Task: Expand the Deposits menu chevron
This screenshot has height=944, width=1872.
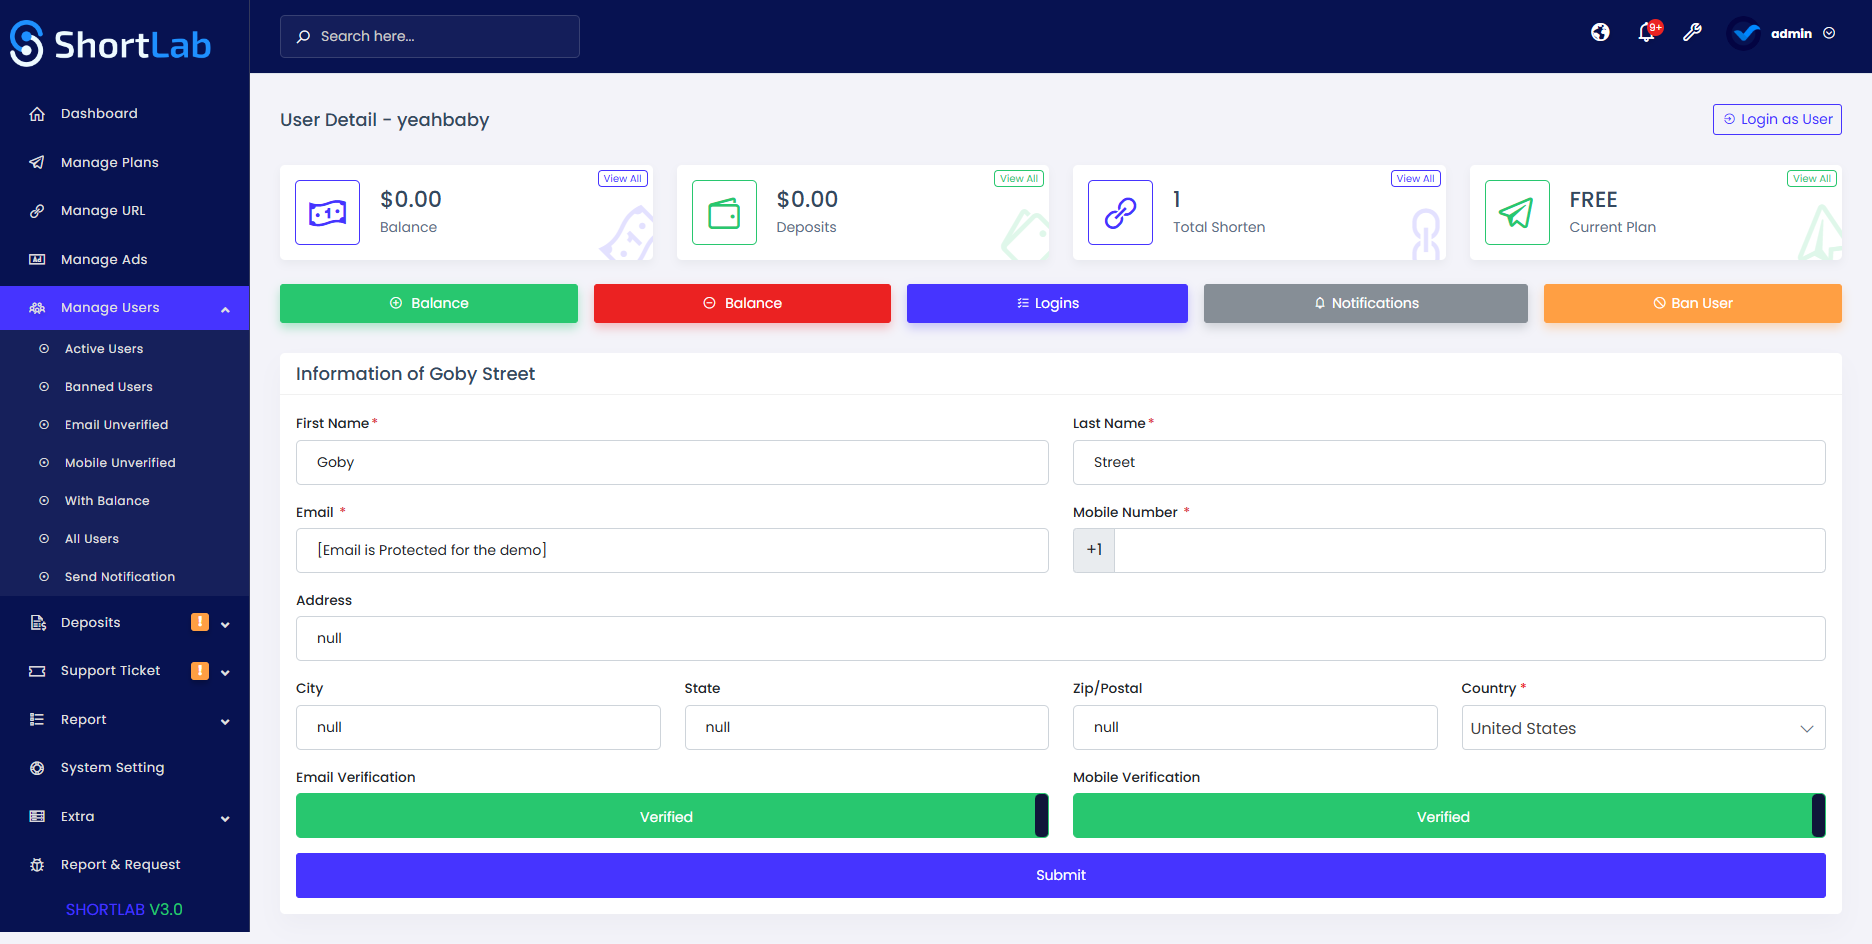Action: (225, 622)
